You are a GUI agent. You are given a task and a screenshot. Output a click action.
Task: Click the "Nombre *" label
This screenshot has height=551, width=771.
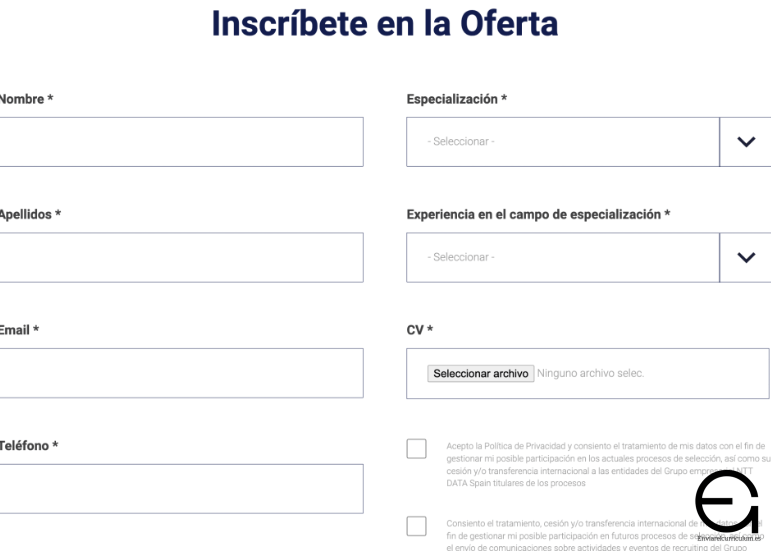point(26,99)
